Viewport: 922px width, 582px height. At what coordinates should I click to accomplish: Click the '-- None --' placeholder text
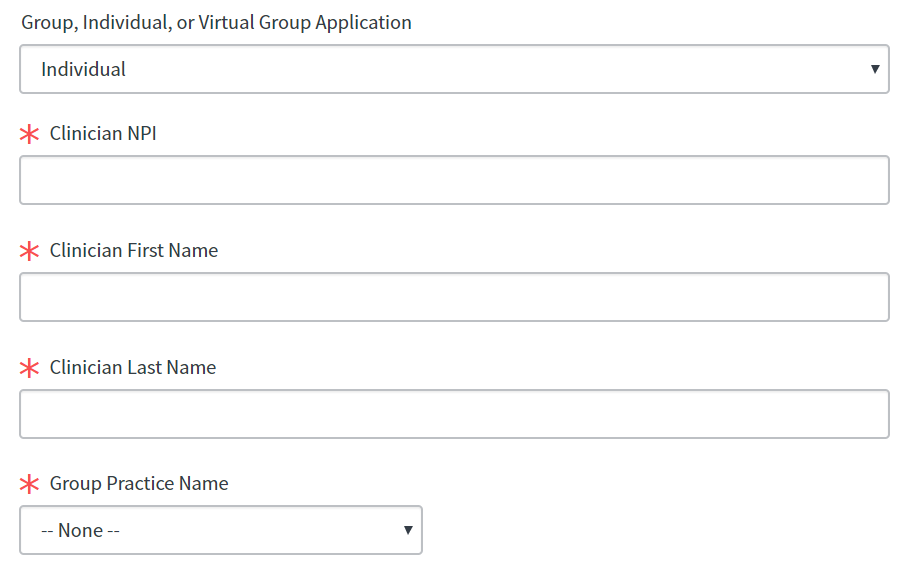pyautogui.click(x=80, y=531)
